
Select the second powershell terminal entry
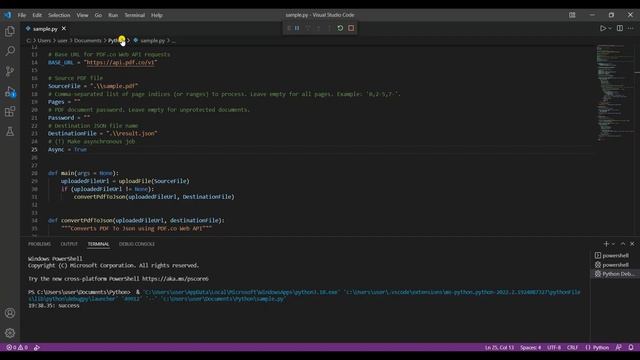click(x=615, y=265)
